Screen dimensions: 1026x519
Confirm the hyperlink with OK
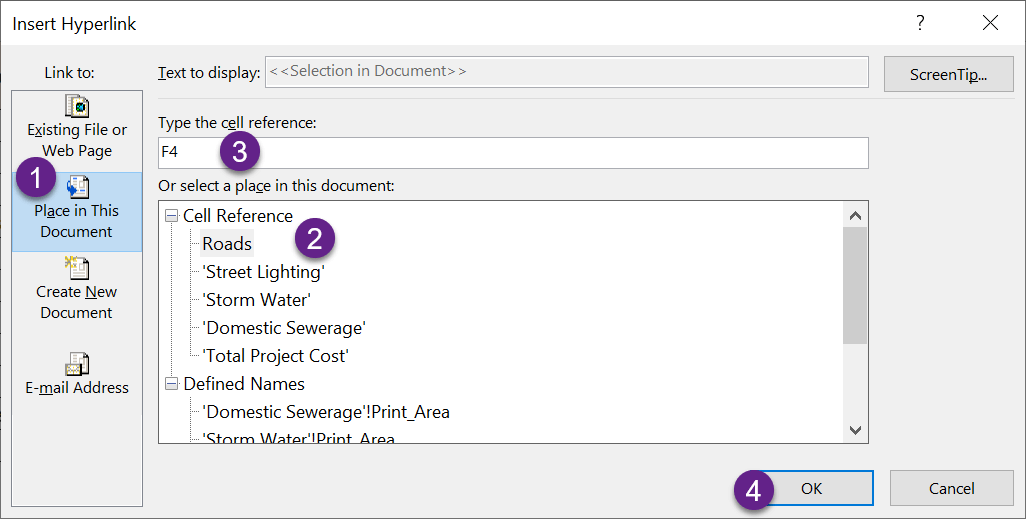coord(811,488)
